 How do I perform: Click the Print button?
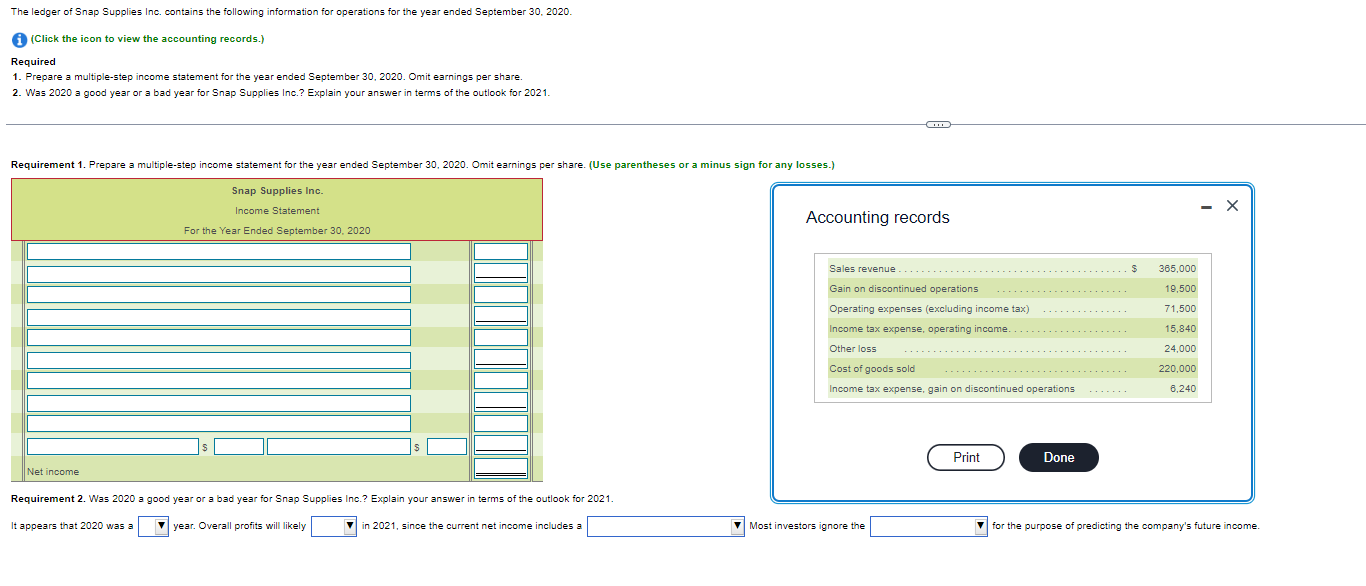[x=966, y=457]
